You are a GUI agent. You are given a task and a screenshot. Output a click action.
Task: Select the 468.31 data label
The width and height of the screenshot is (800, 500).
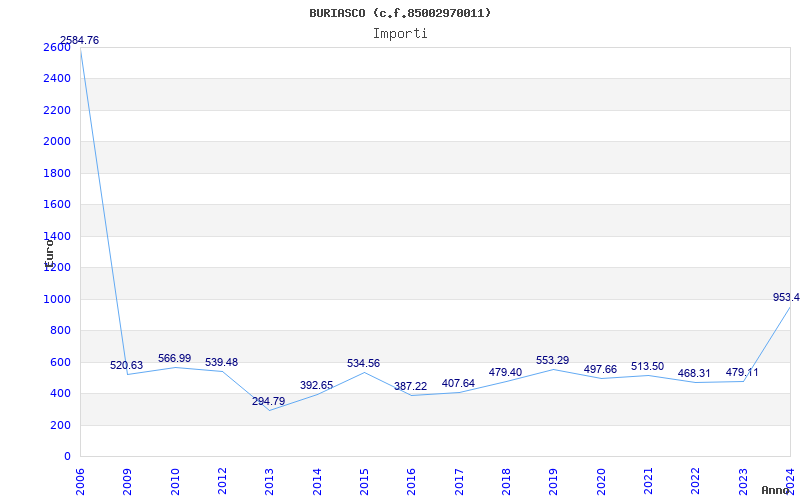(x=694, y=373)
